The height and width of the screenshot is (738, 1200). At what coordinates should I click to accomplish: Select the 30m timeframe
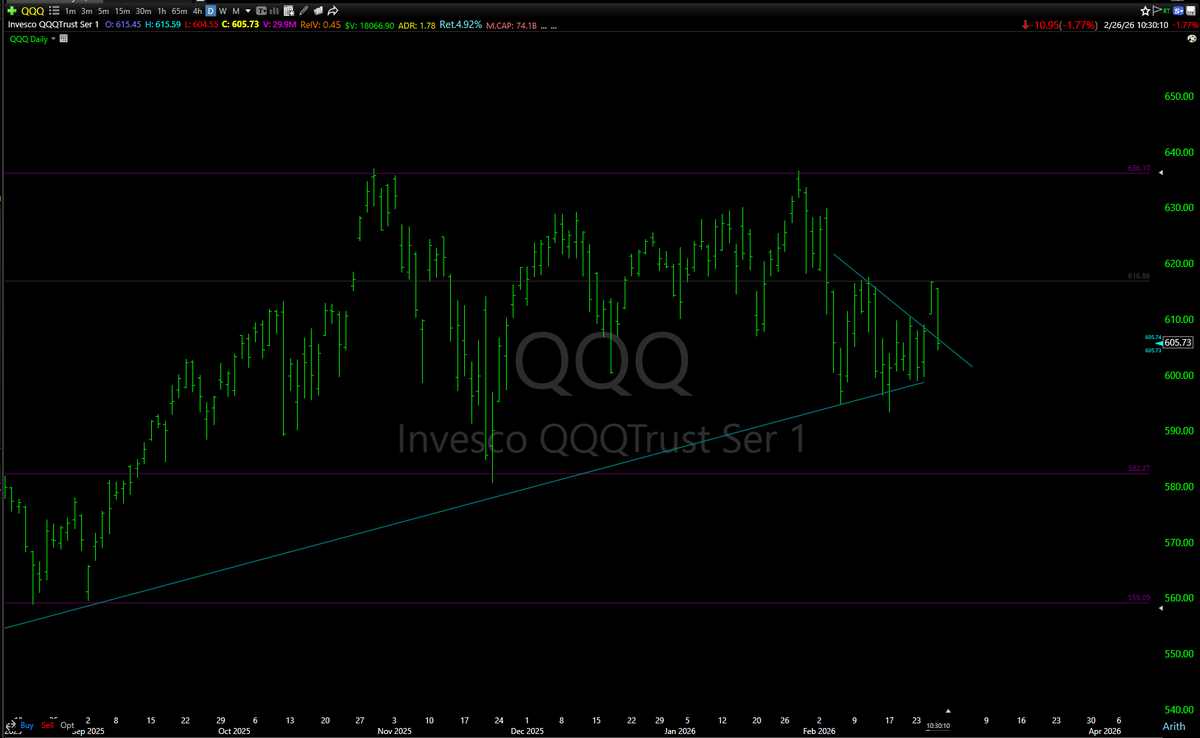point(144,11)
